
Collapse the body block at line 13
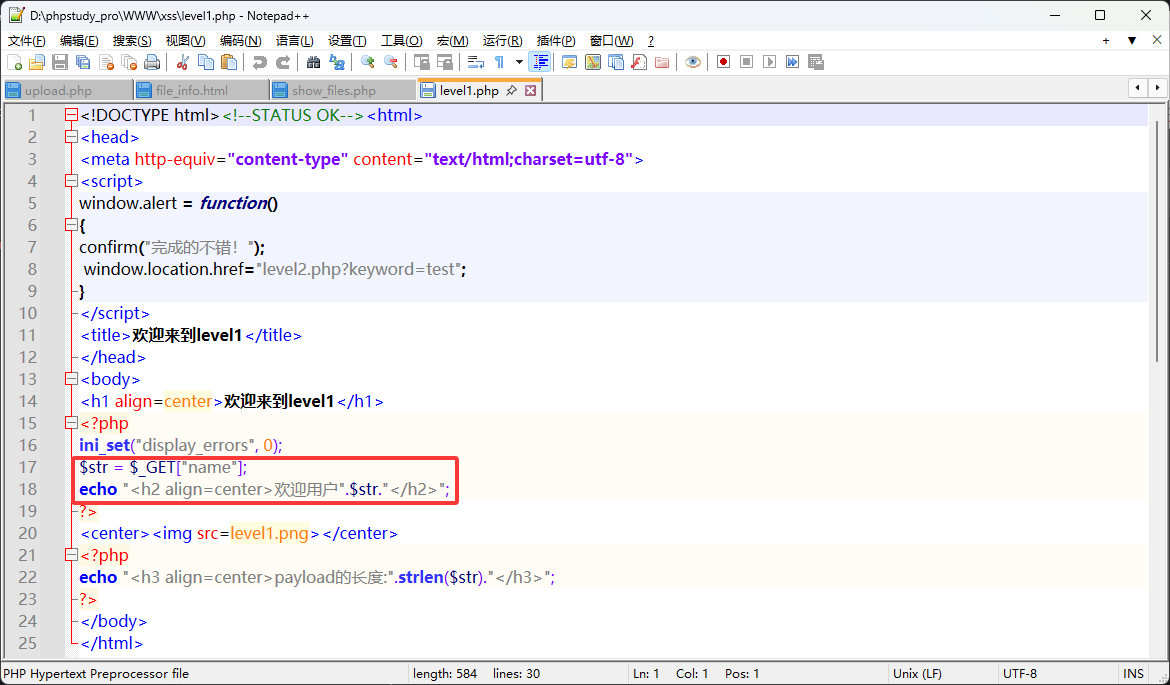click(x=71, y=379)
